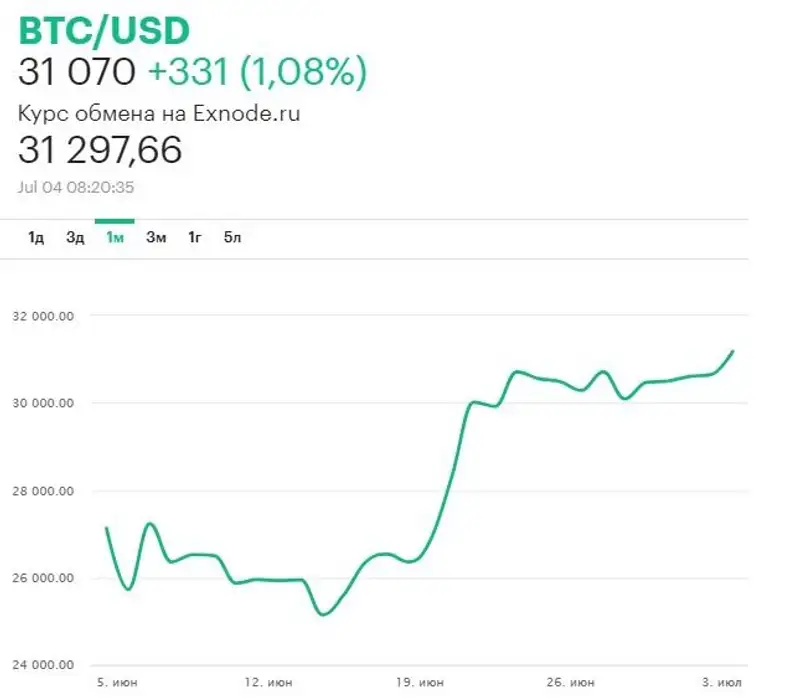Click the 26 000.00 y-axis label
The image size is (800, 700).
(42, 578)
